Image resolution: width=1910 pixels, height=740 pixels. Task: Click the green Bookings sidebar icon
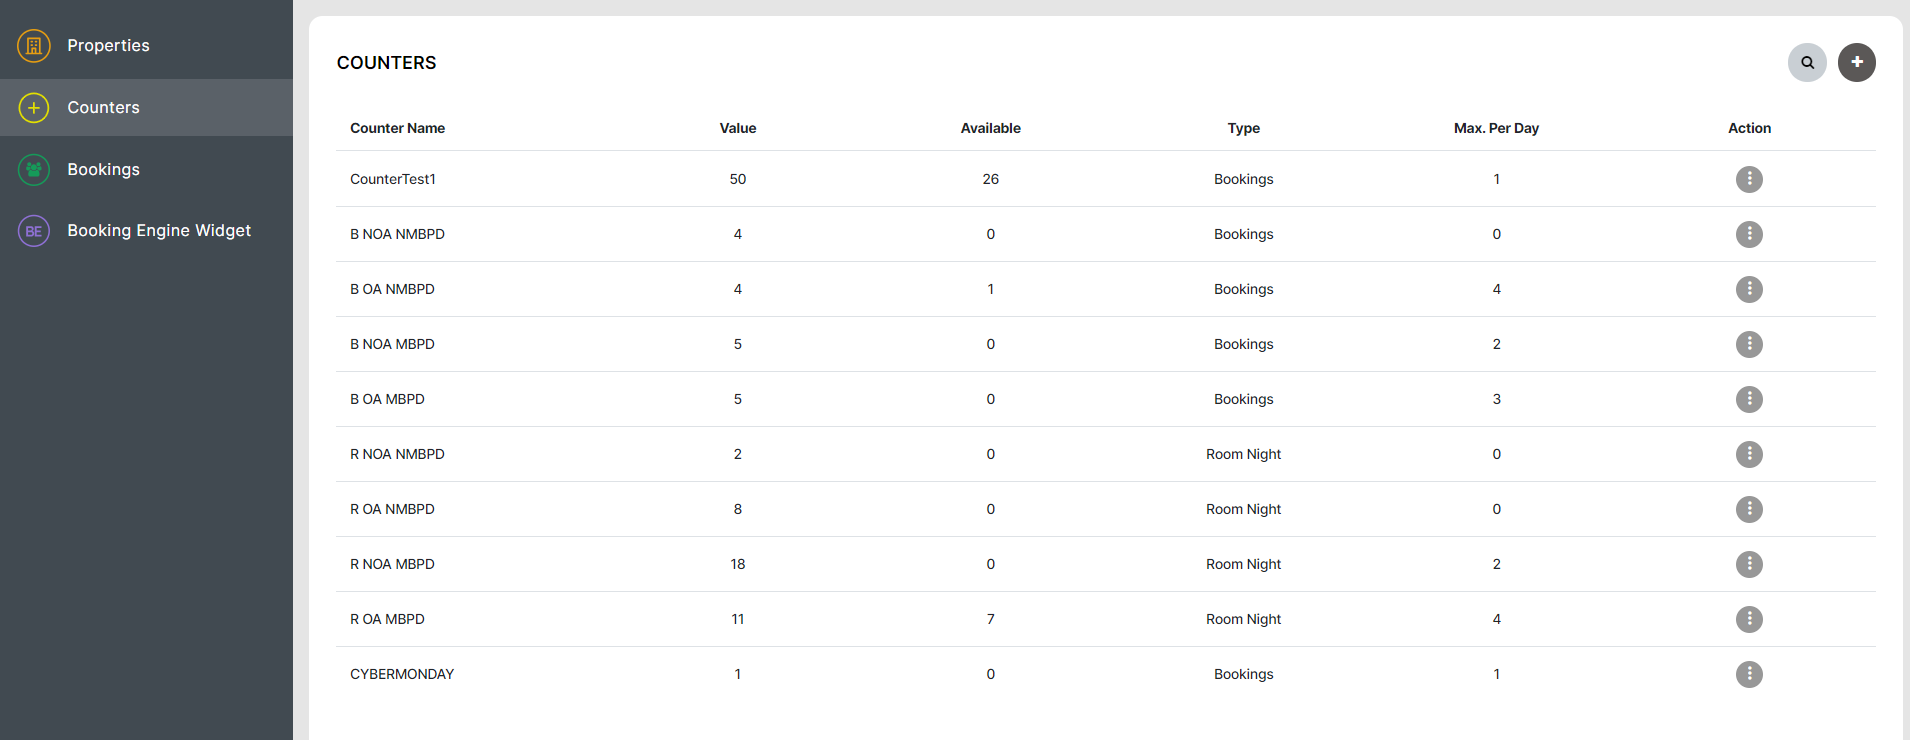click(34, 169)
